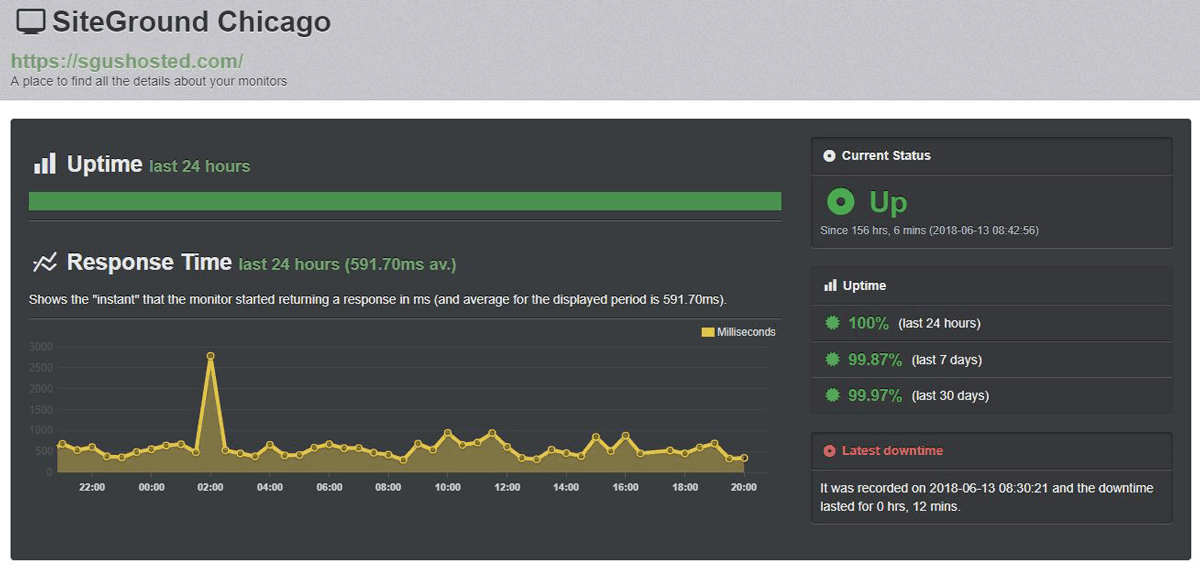Click the red Latest downtime icon
Viewport: 1200px width, 569px height.
point(829,451)
